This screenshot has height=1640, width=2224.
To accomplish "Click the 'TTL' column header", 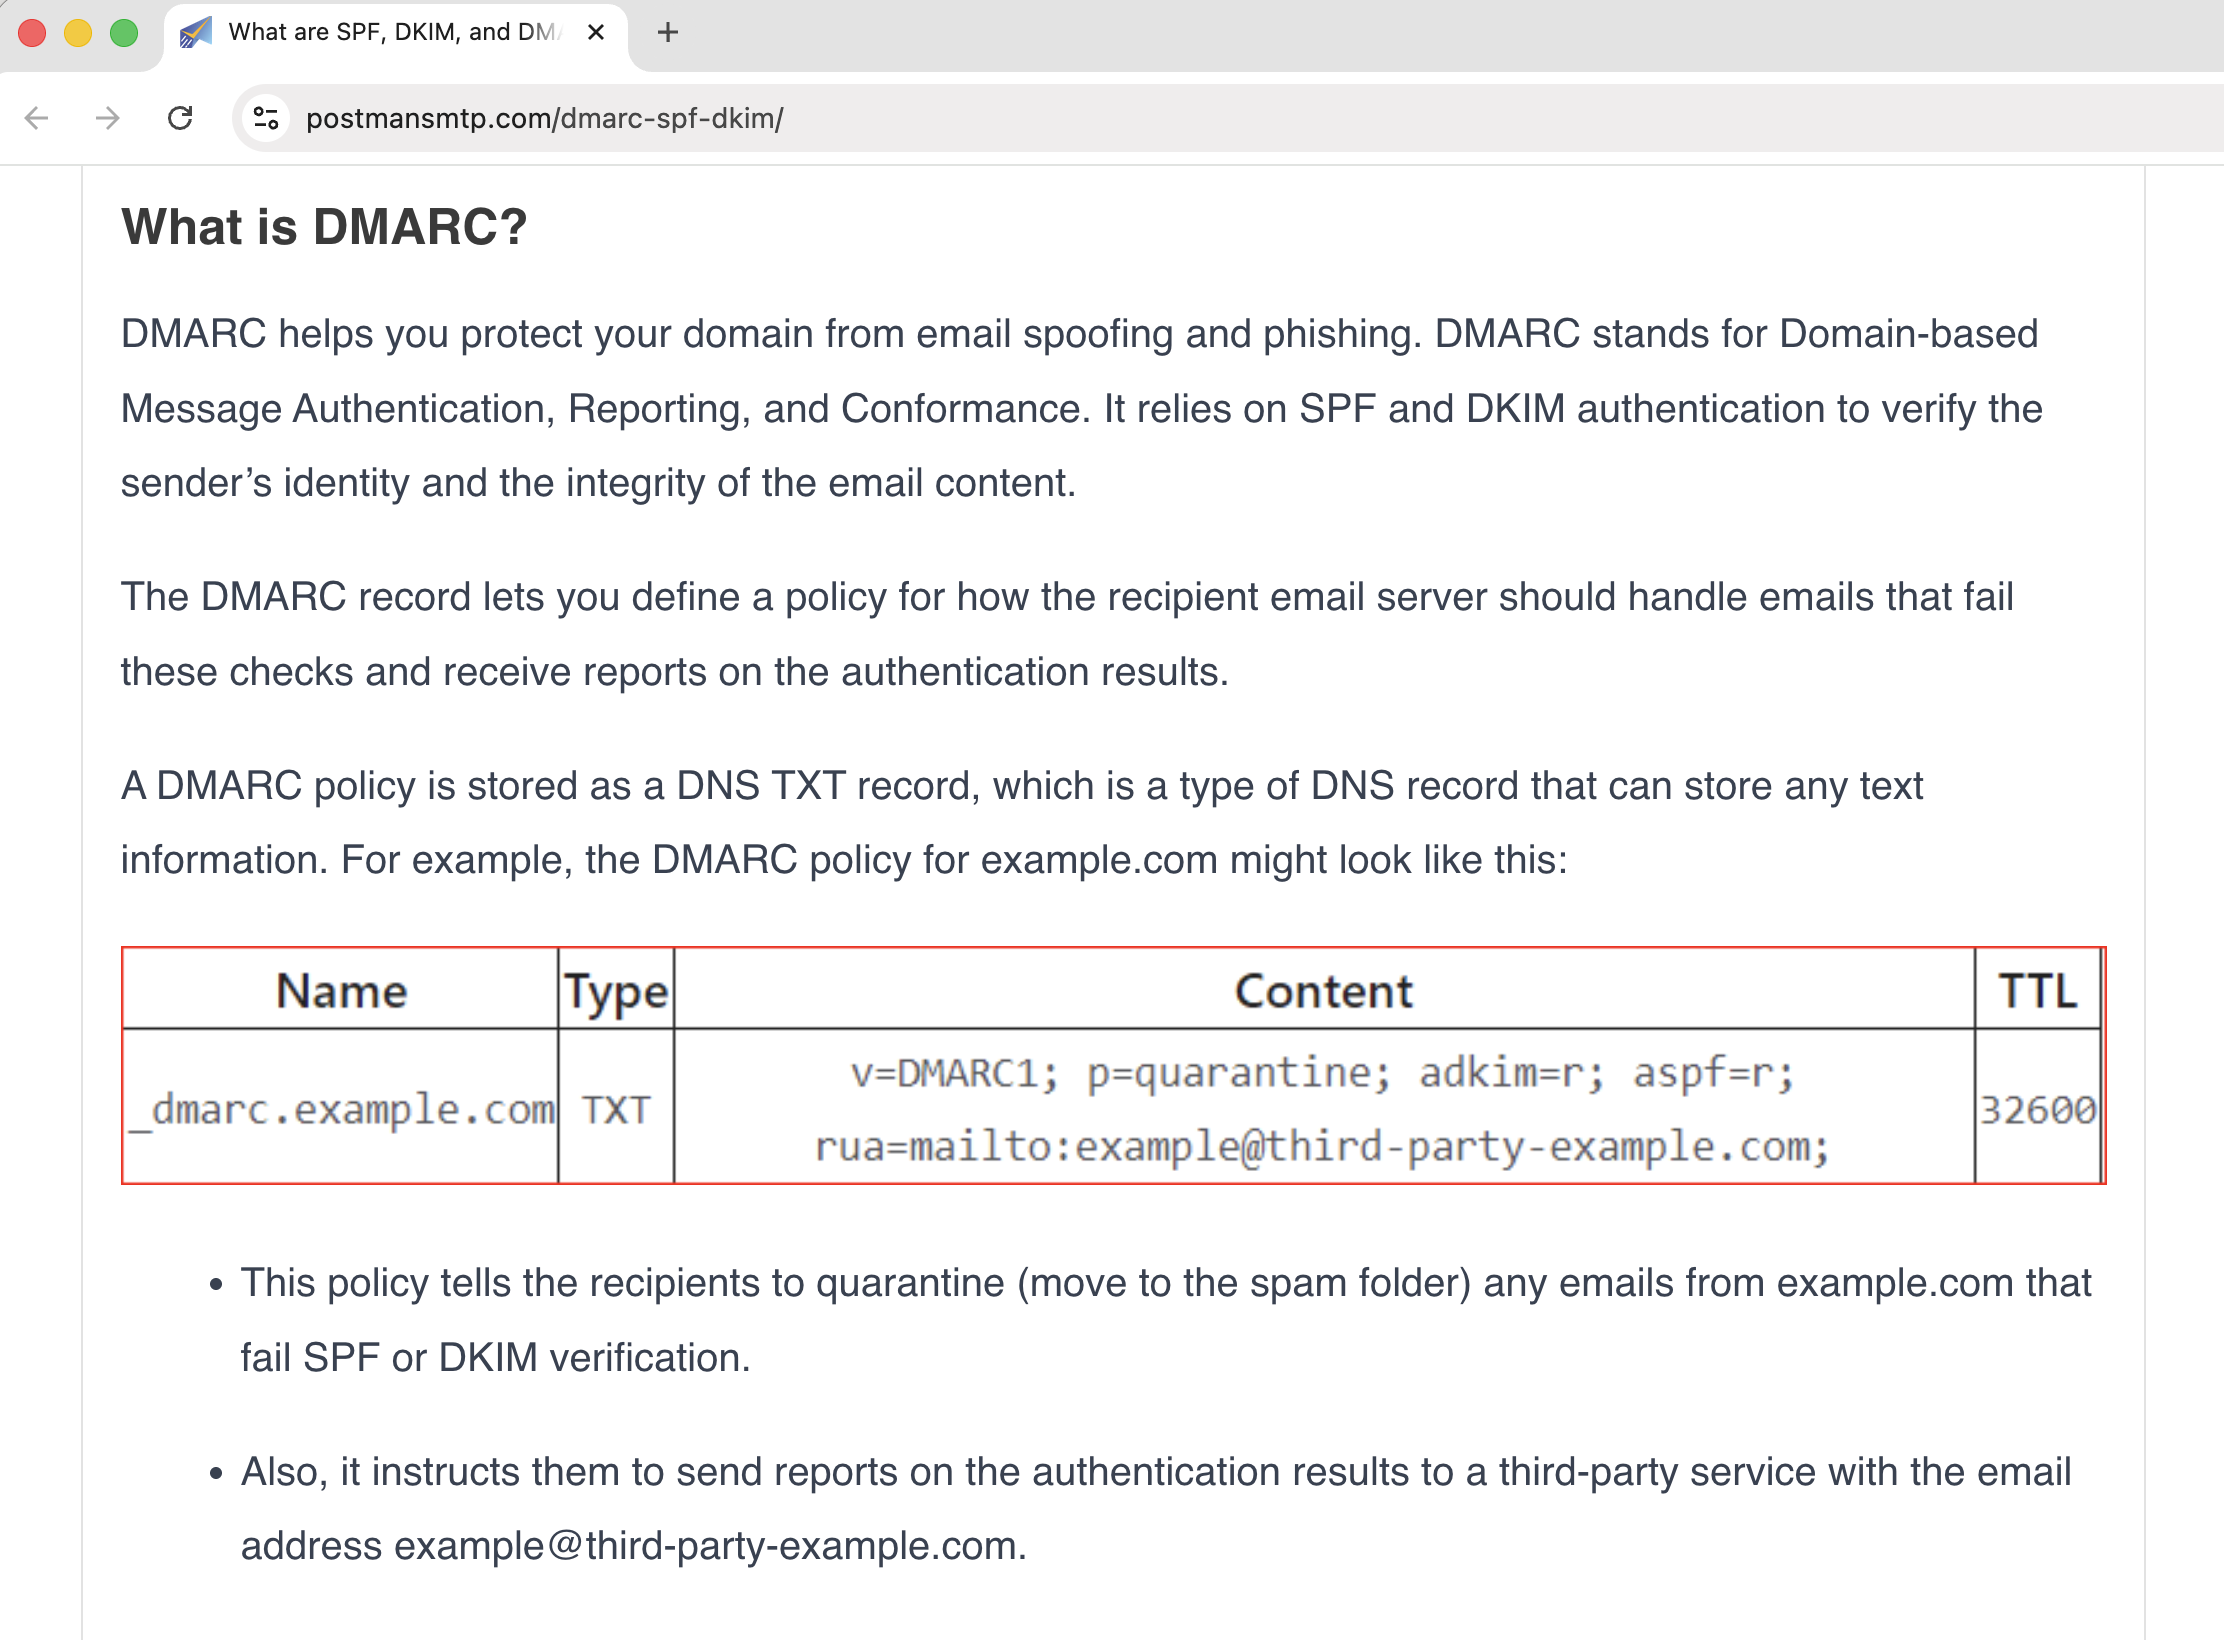I will pyautogui.click(x=2038, y=991).
